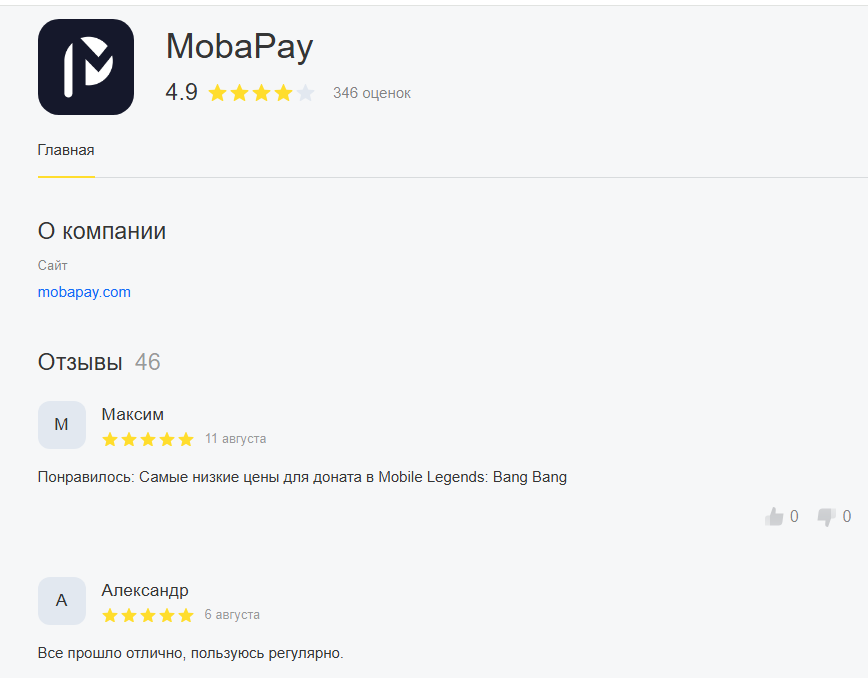Image resolution: width=868 pixels, height=678 pixels.
Task: Open the Главная tab
Action: (x=66, y=150)
